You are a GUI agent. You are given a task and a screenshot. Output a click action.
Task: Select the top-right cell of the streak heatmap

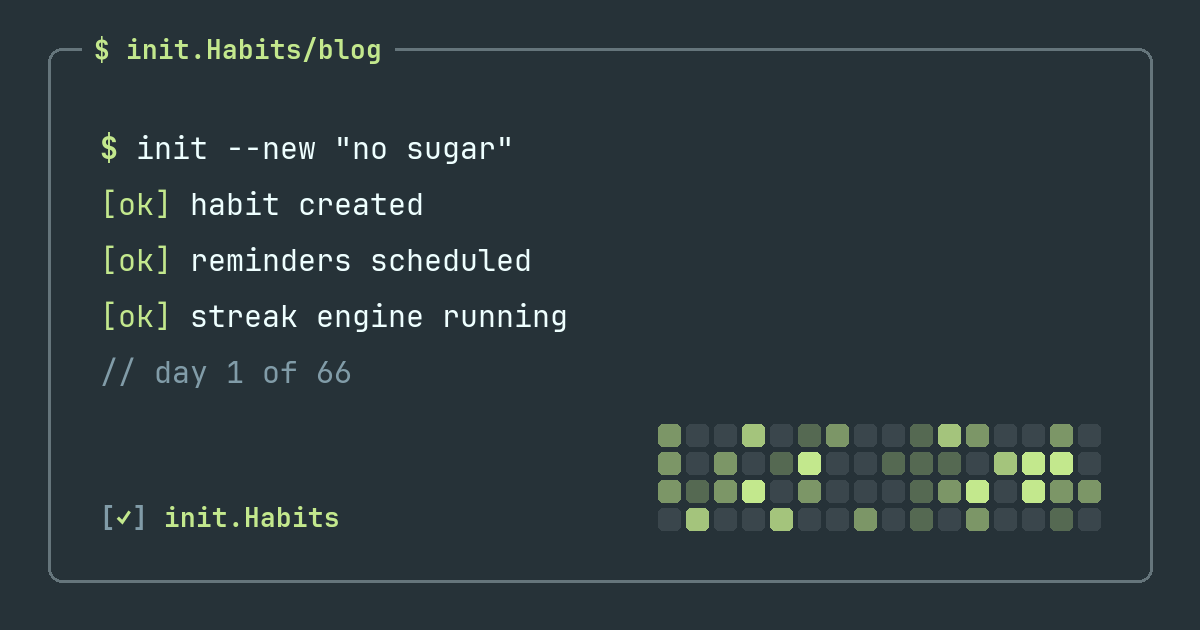(x=1090, y=435)
